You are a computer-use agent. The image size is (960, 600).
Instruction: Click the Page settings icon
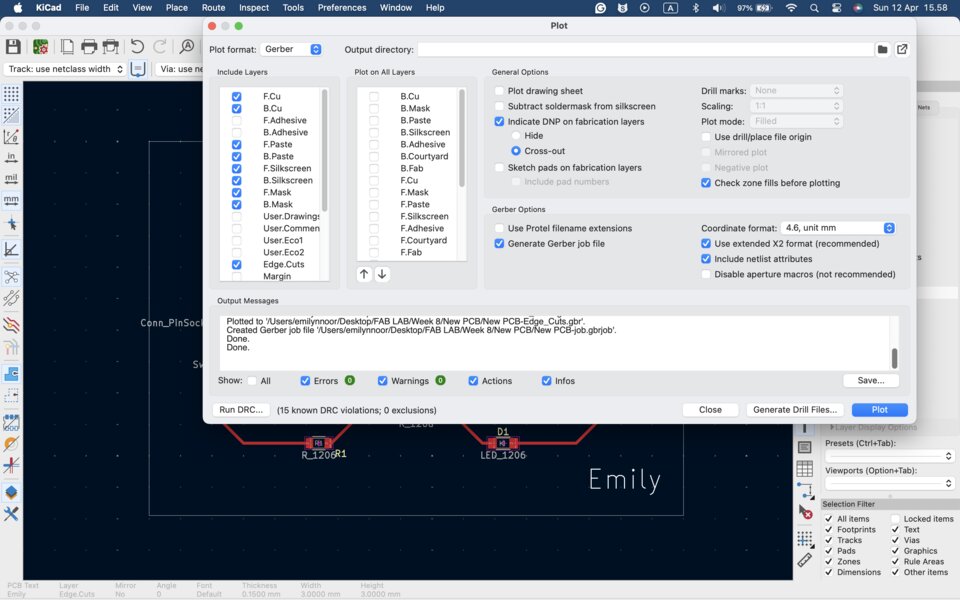click(x=67, y=47)
